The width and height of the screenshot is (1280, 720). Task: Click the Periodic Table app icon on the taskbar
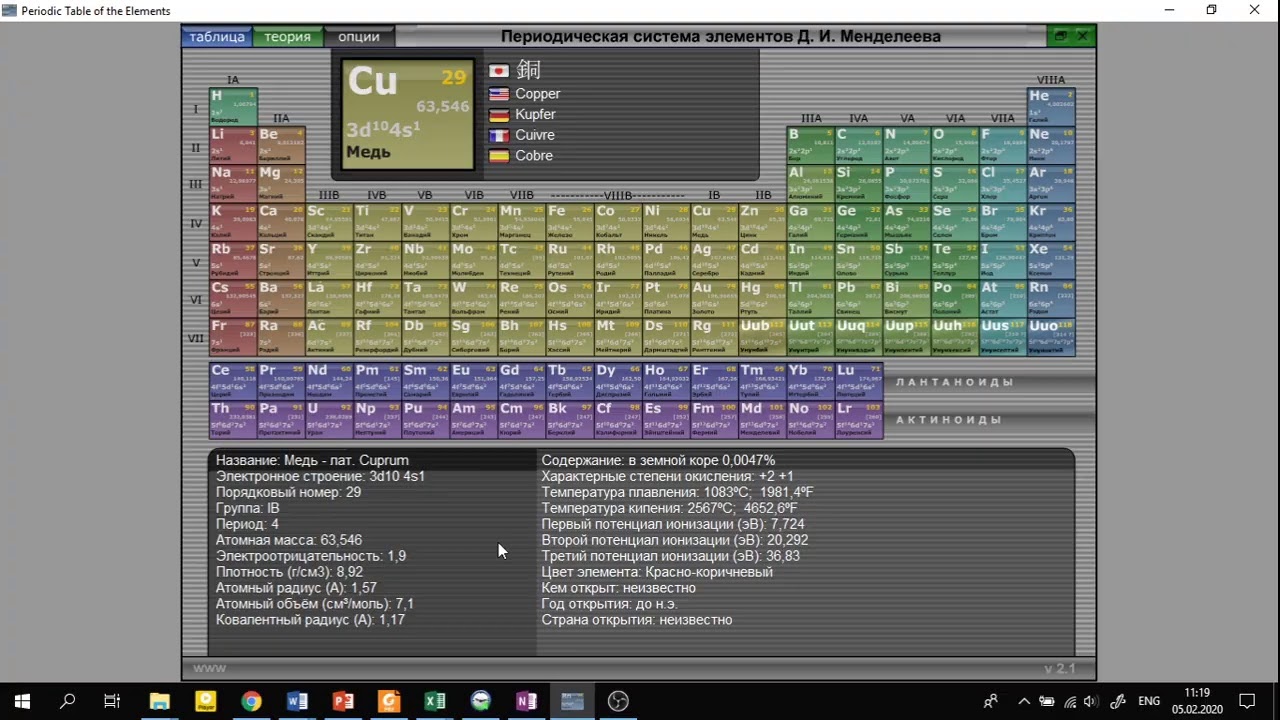[573, 701]
